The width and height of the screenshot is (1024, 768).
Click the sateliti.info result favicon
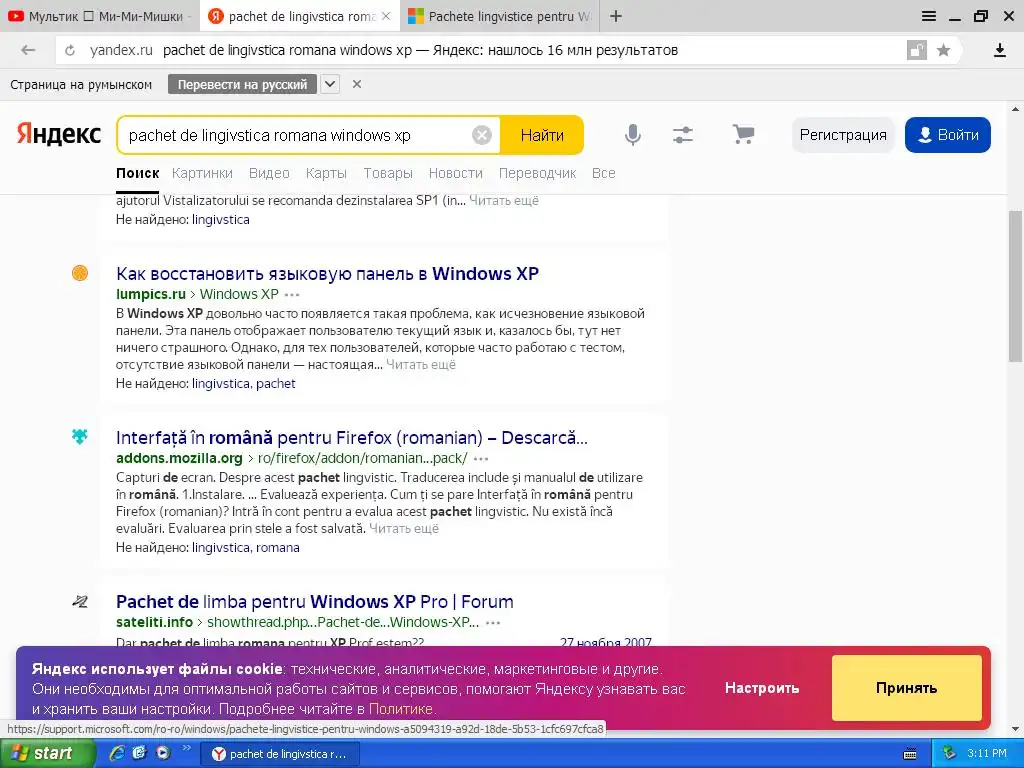tap(80, 601)
